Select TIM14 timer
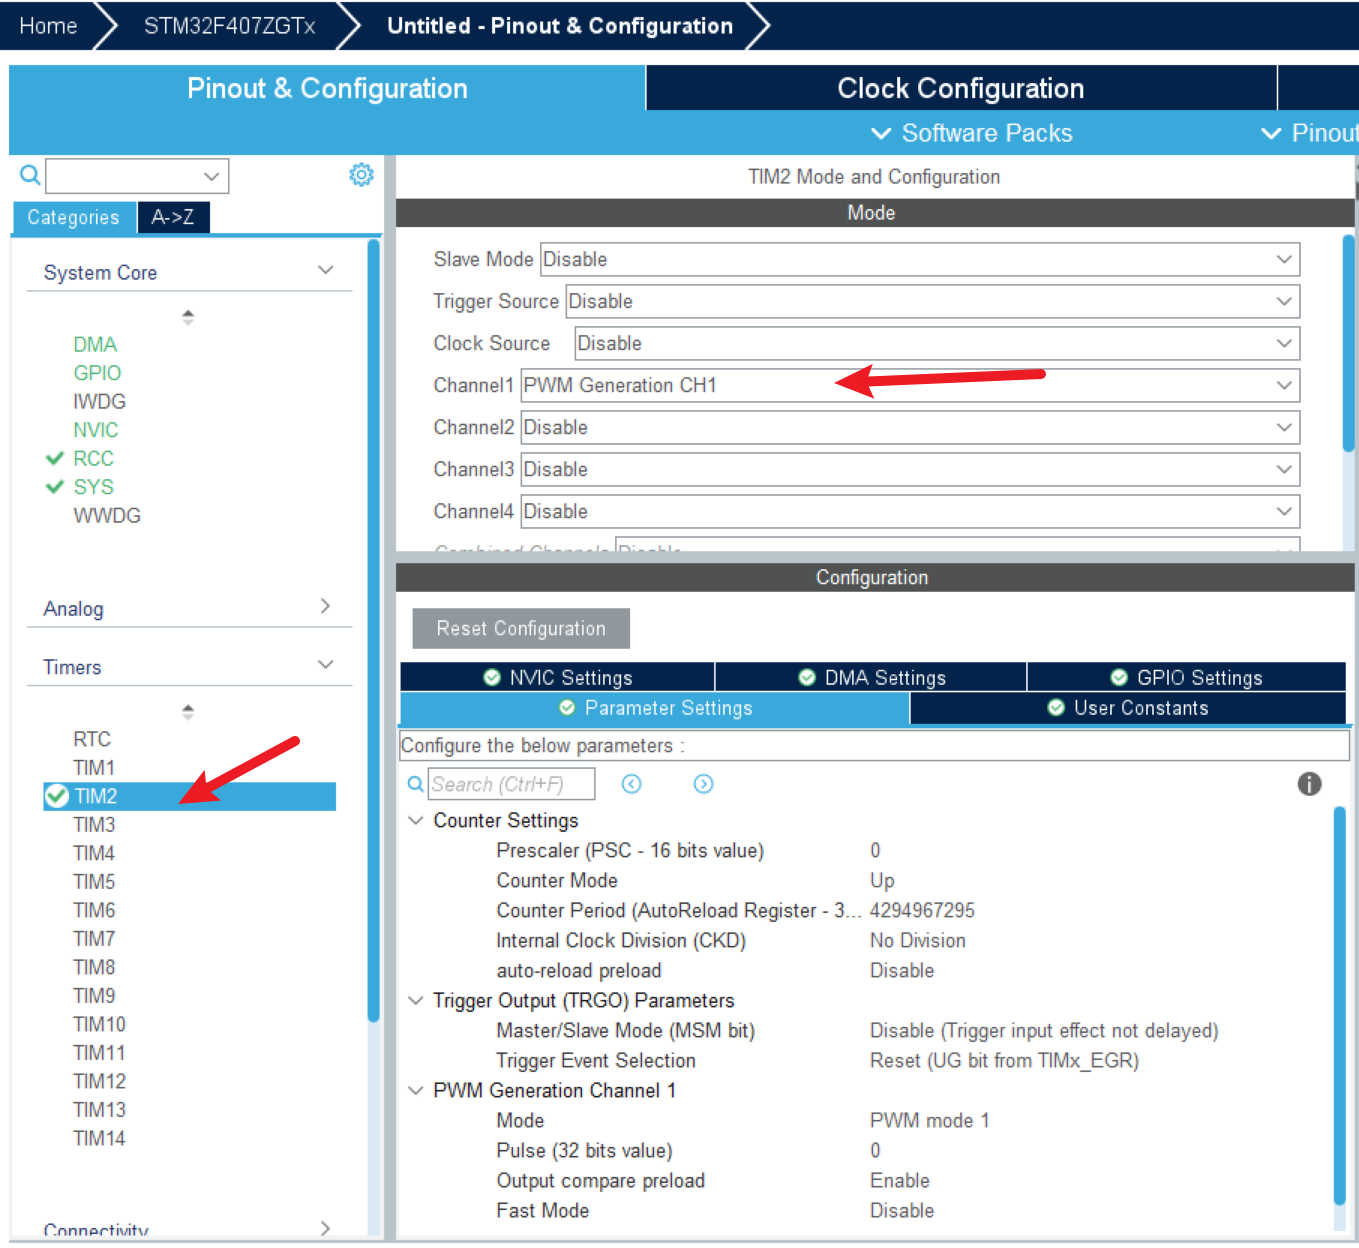Image resolution: width=1359 pixels, height=1248 pixels. (x=99, y=1138)
